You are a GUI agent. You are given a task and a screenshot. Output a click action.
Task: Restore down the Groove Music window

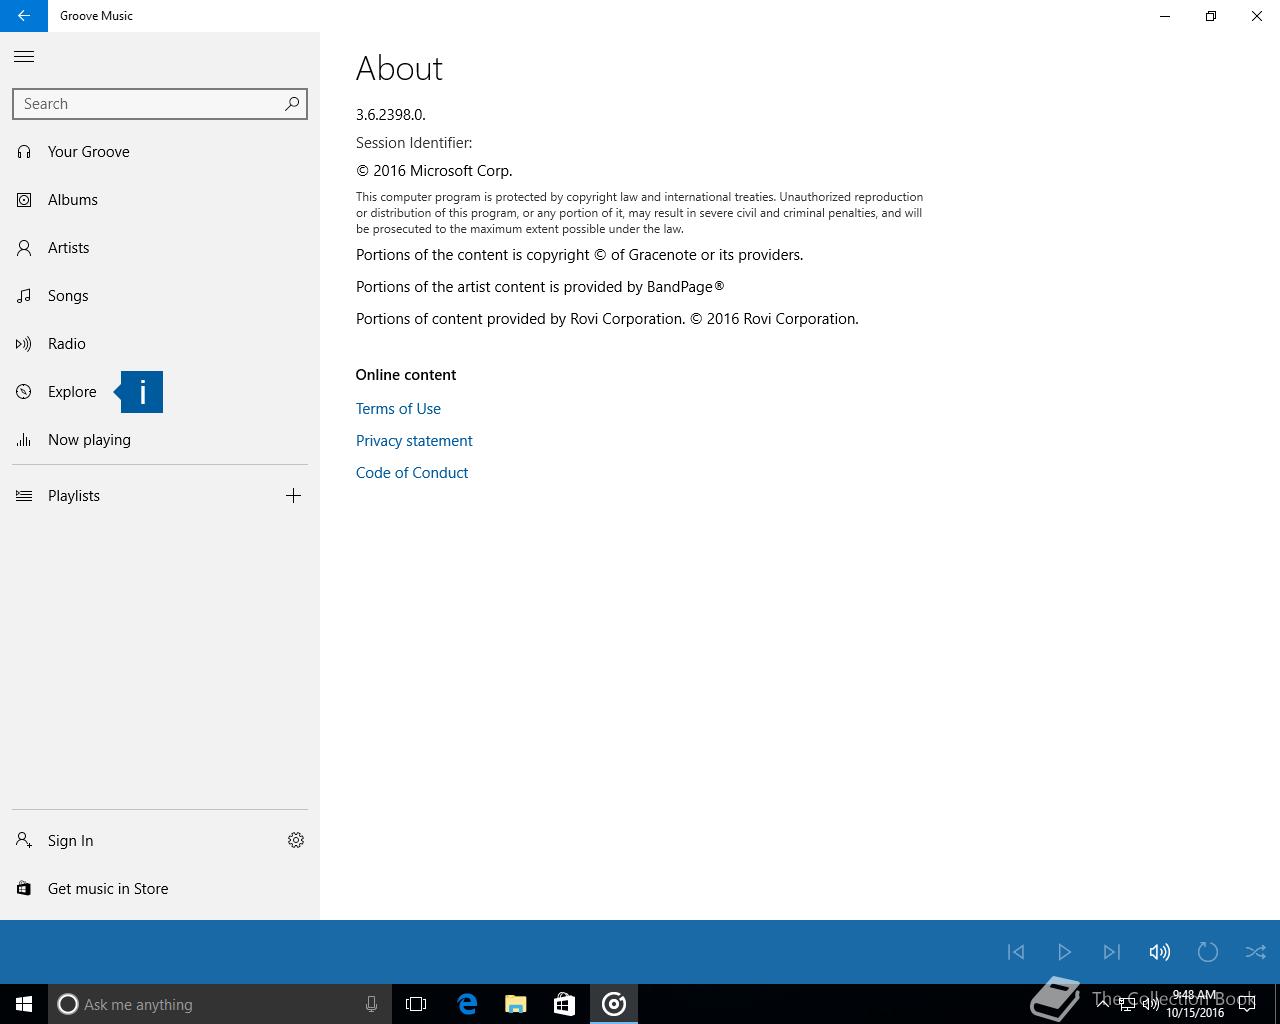point(1211,16)
